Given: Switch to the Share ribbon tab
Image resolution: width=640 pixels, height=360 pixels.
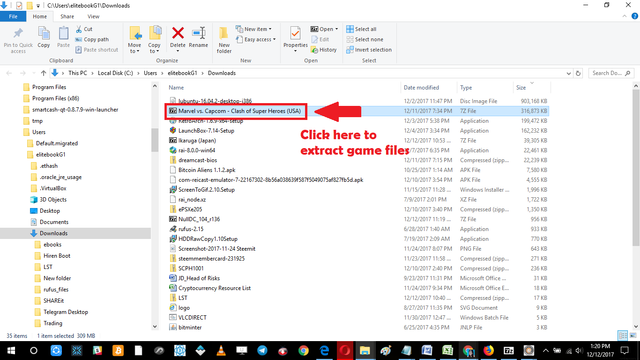Looking at the screenshot, I should pyautogui.click(x=67, y=16).
